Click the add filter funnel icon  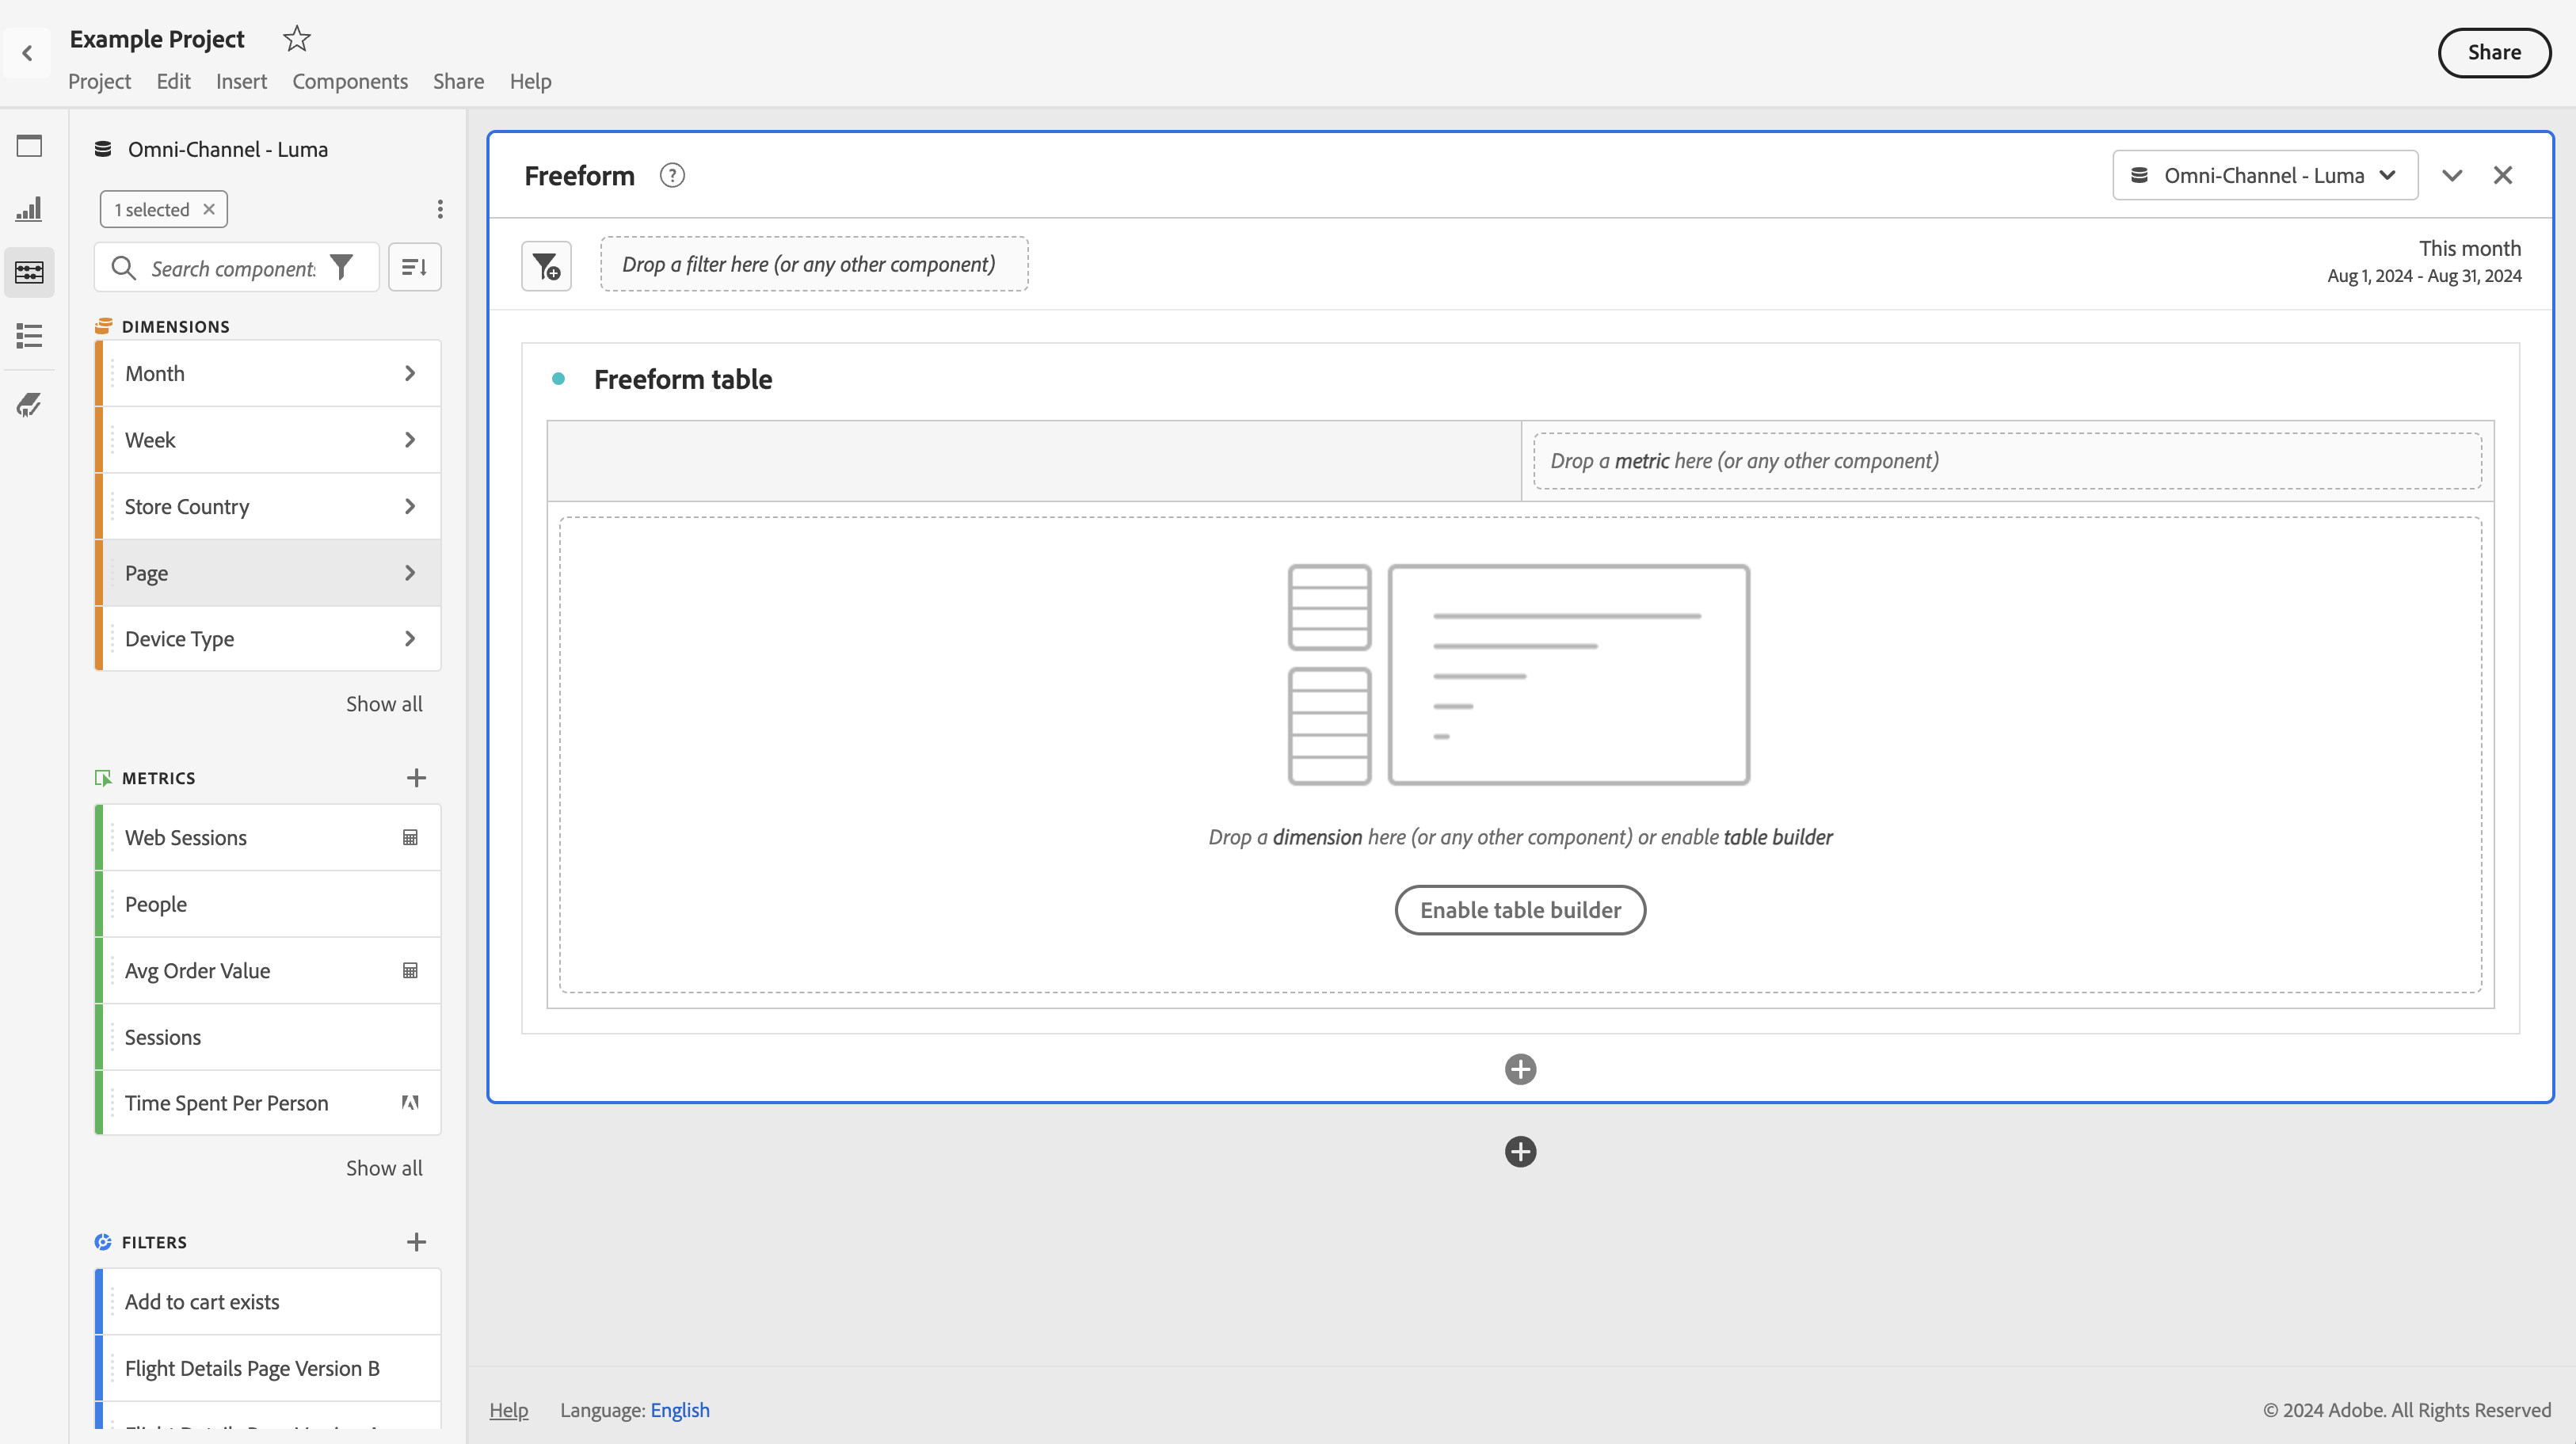(546, 266)
